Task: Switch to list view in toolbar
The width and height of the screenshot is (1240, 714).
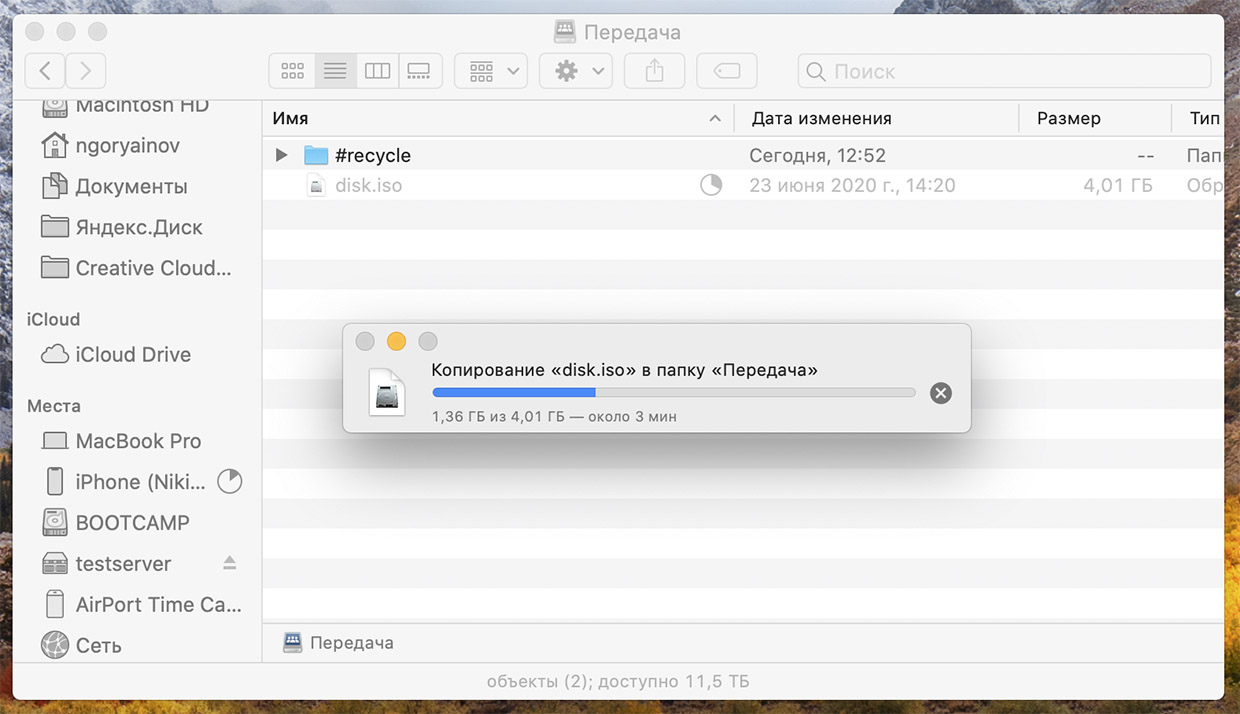Action: point(335,71)
